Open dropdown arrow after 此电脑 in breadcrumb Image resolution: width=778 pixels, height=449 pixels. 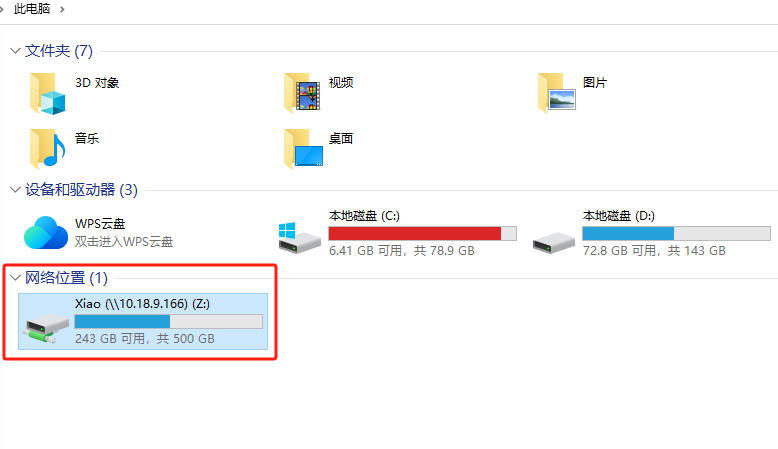coord(62,9)
